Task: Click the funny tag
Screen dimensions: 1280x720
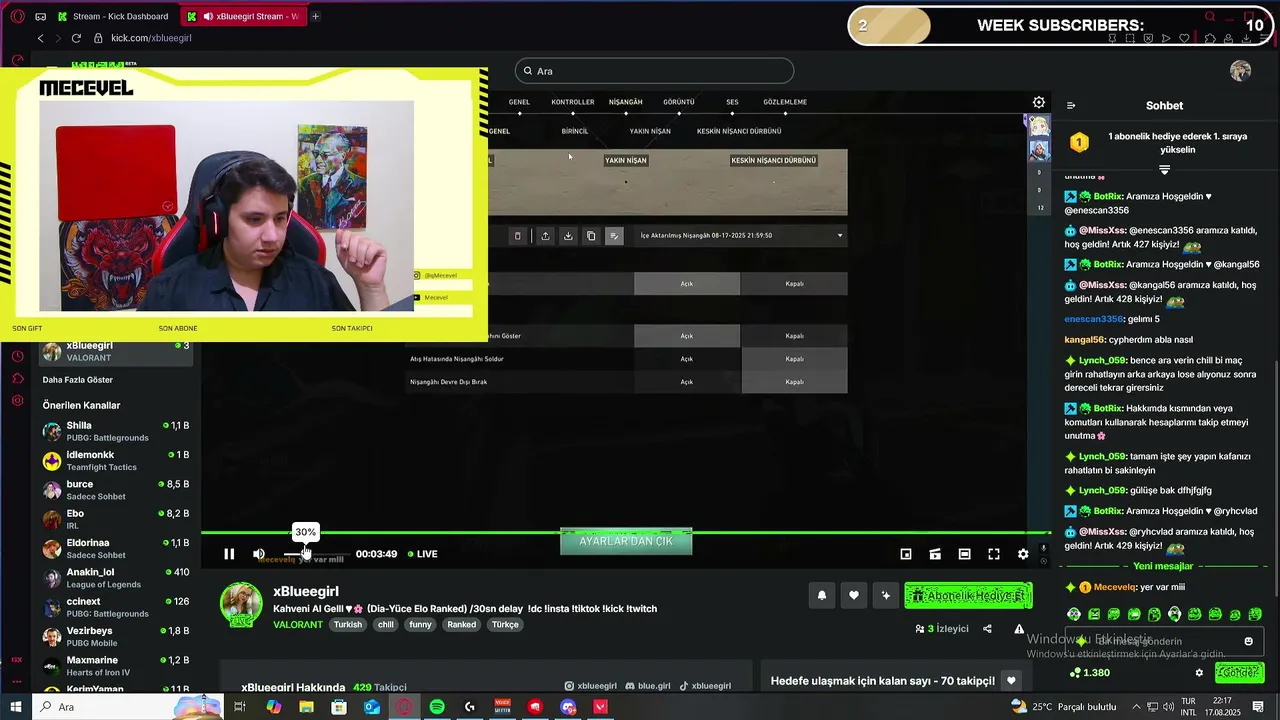Action: pyautogui.click(x=420, y=624)
